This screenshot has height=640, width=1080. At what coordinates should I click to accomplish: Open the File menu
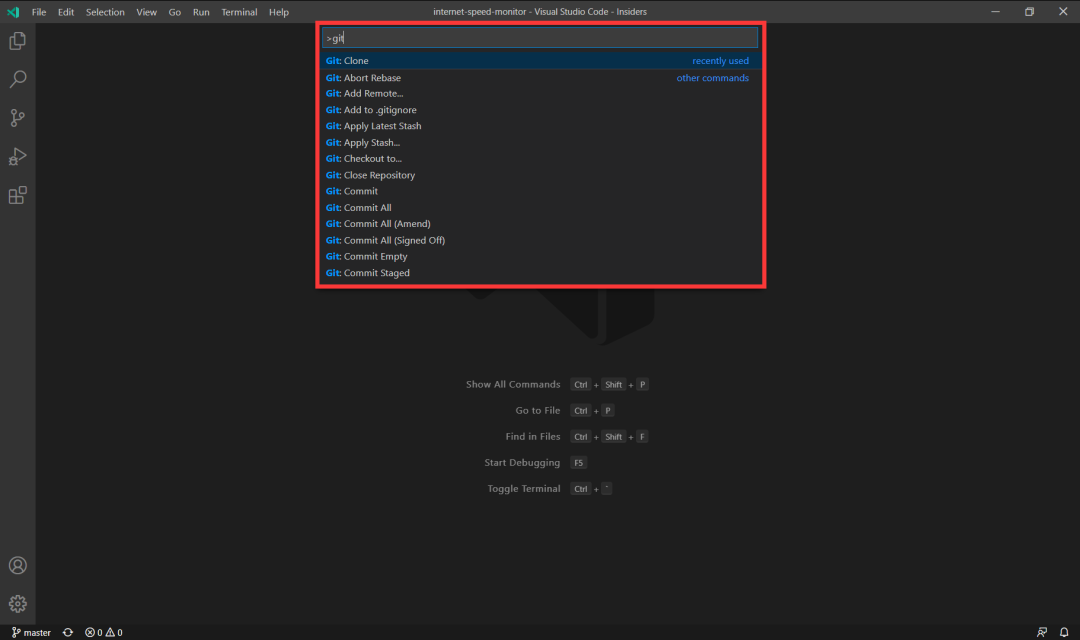39,12
